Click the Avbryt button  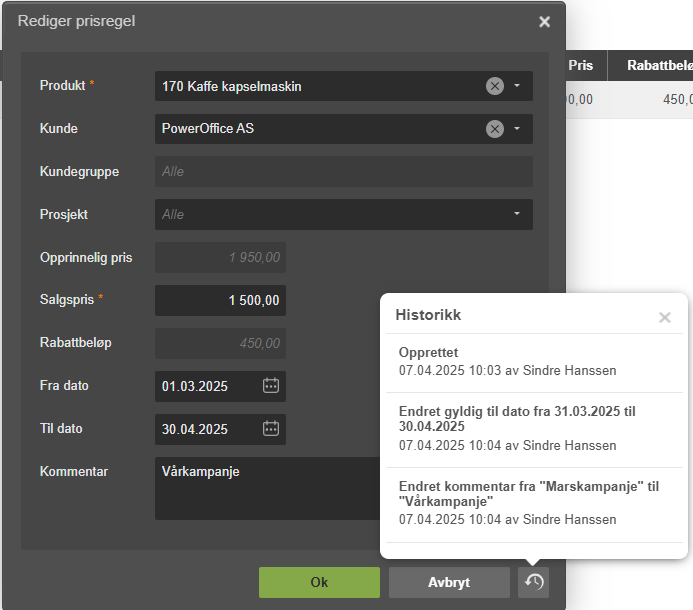pos(449,582)
